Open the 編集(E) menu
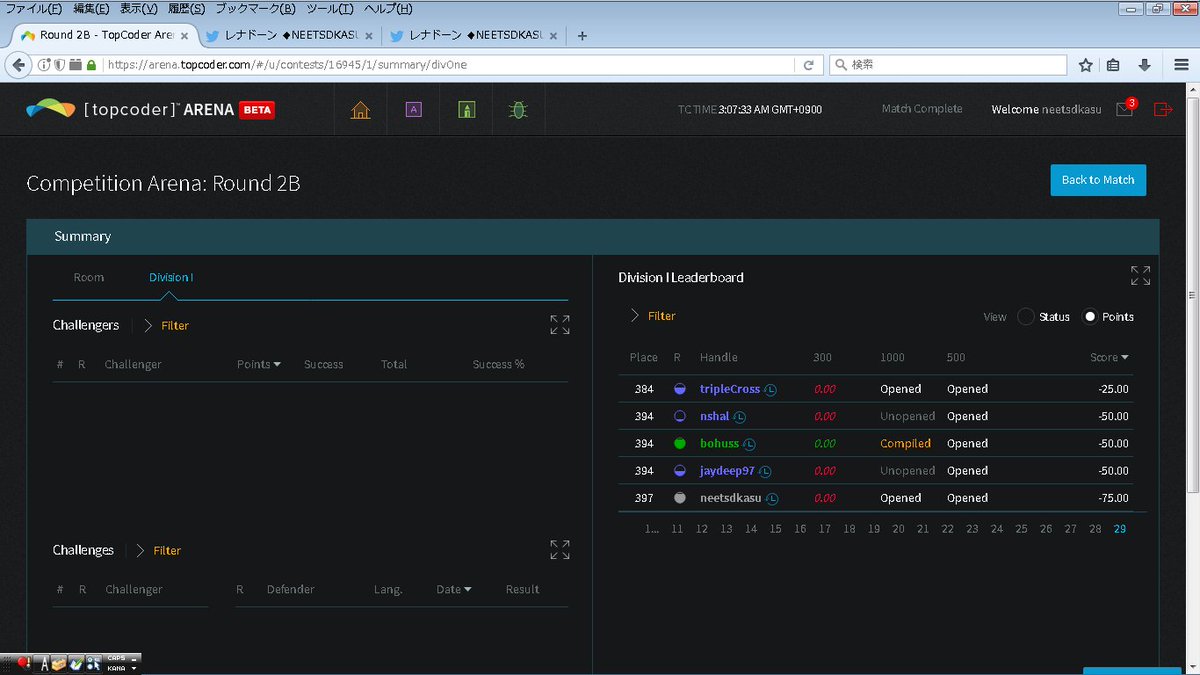This screenshot has height=675, width=1200. point(91,9)
